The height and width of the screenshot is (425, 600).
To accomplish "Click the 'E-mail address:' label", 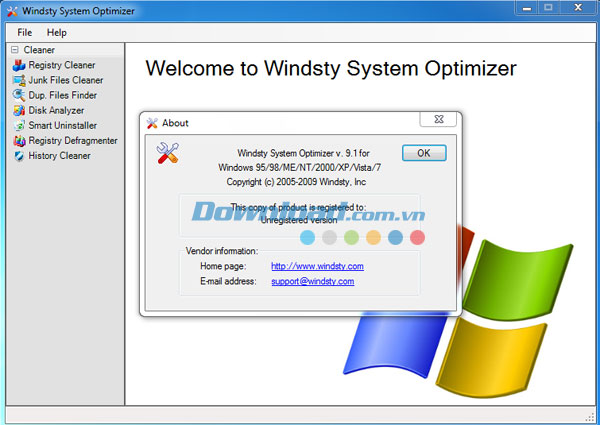I will tap(228, 281).
